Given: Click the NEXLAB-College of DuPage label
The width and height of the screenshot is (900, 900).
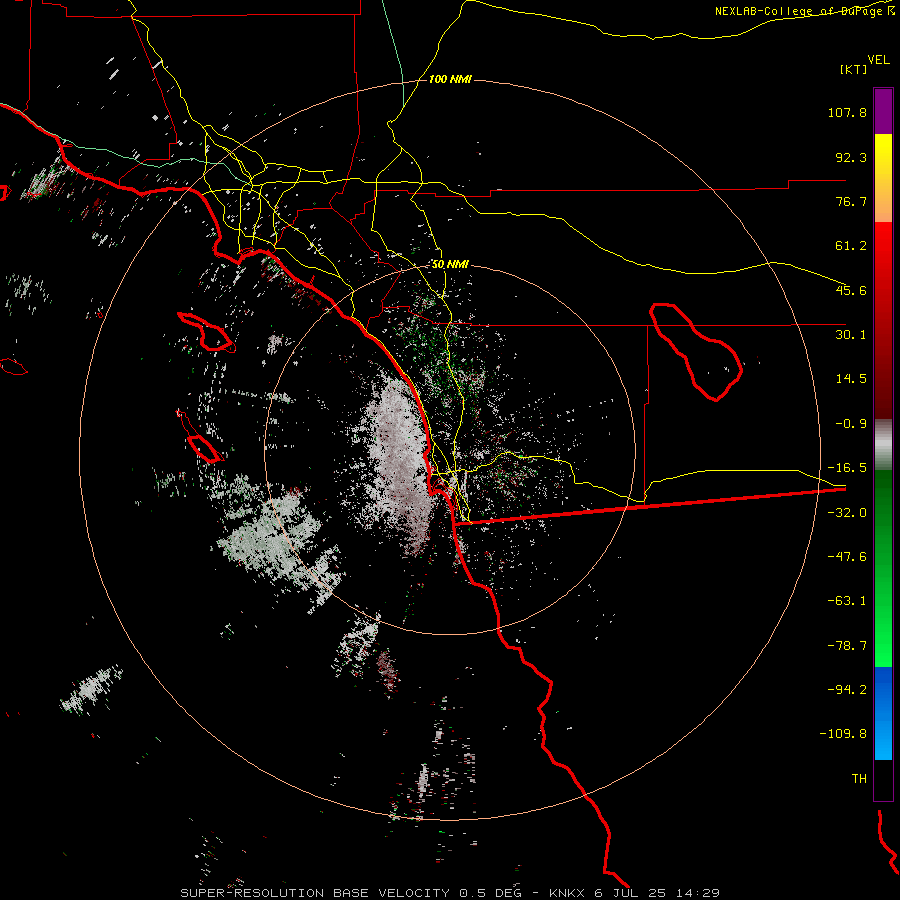Looking at the screenshot, I should [804, 11].
